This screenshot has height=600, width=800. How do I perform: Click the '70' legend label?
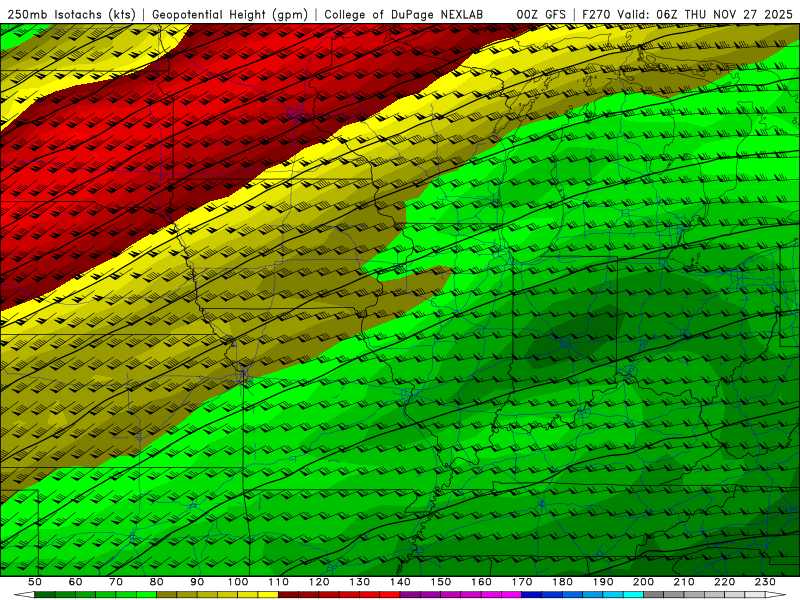(116, 582)
